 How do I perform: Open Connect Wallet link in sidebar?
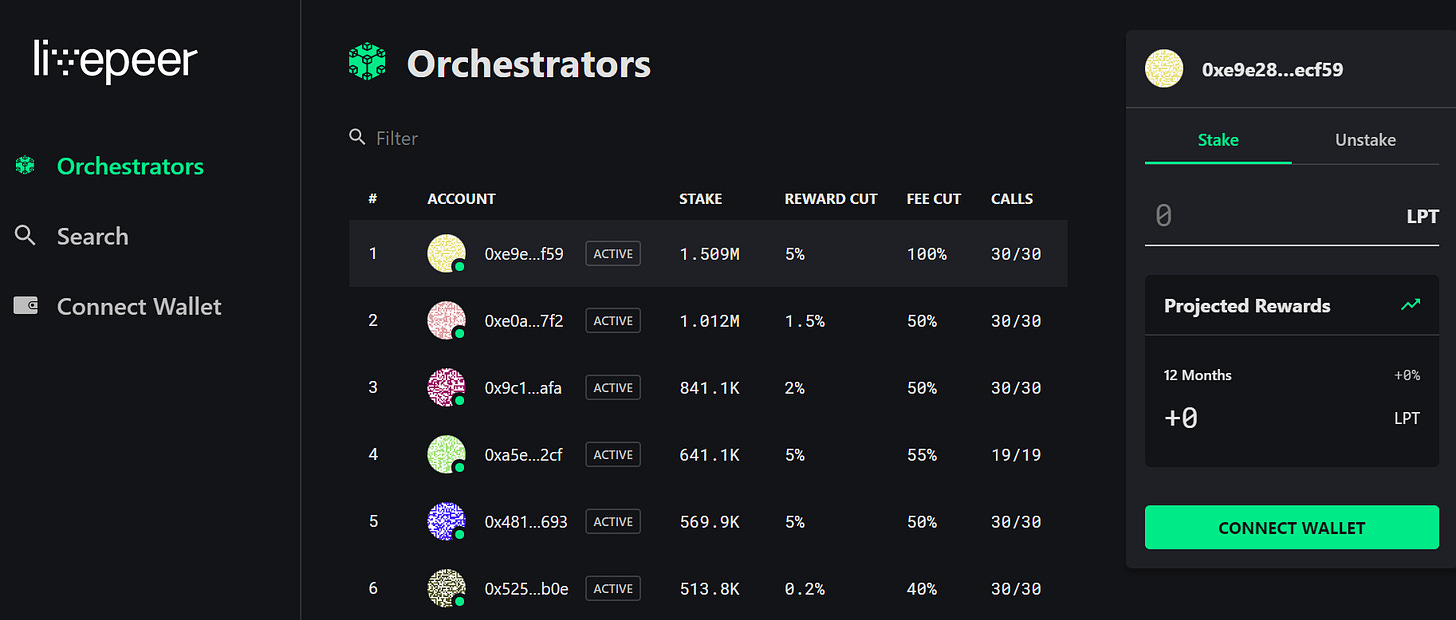tap(139, 306)
